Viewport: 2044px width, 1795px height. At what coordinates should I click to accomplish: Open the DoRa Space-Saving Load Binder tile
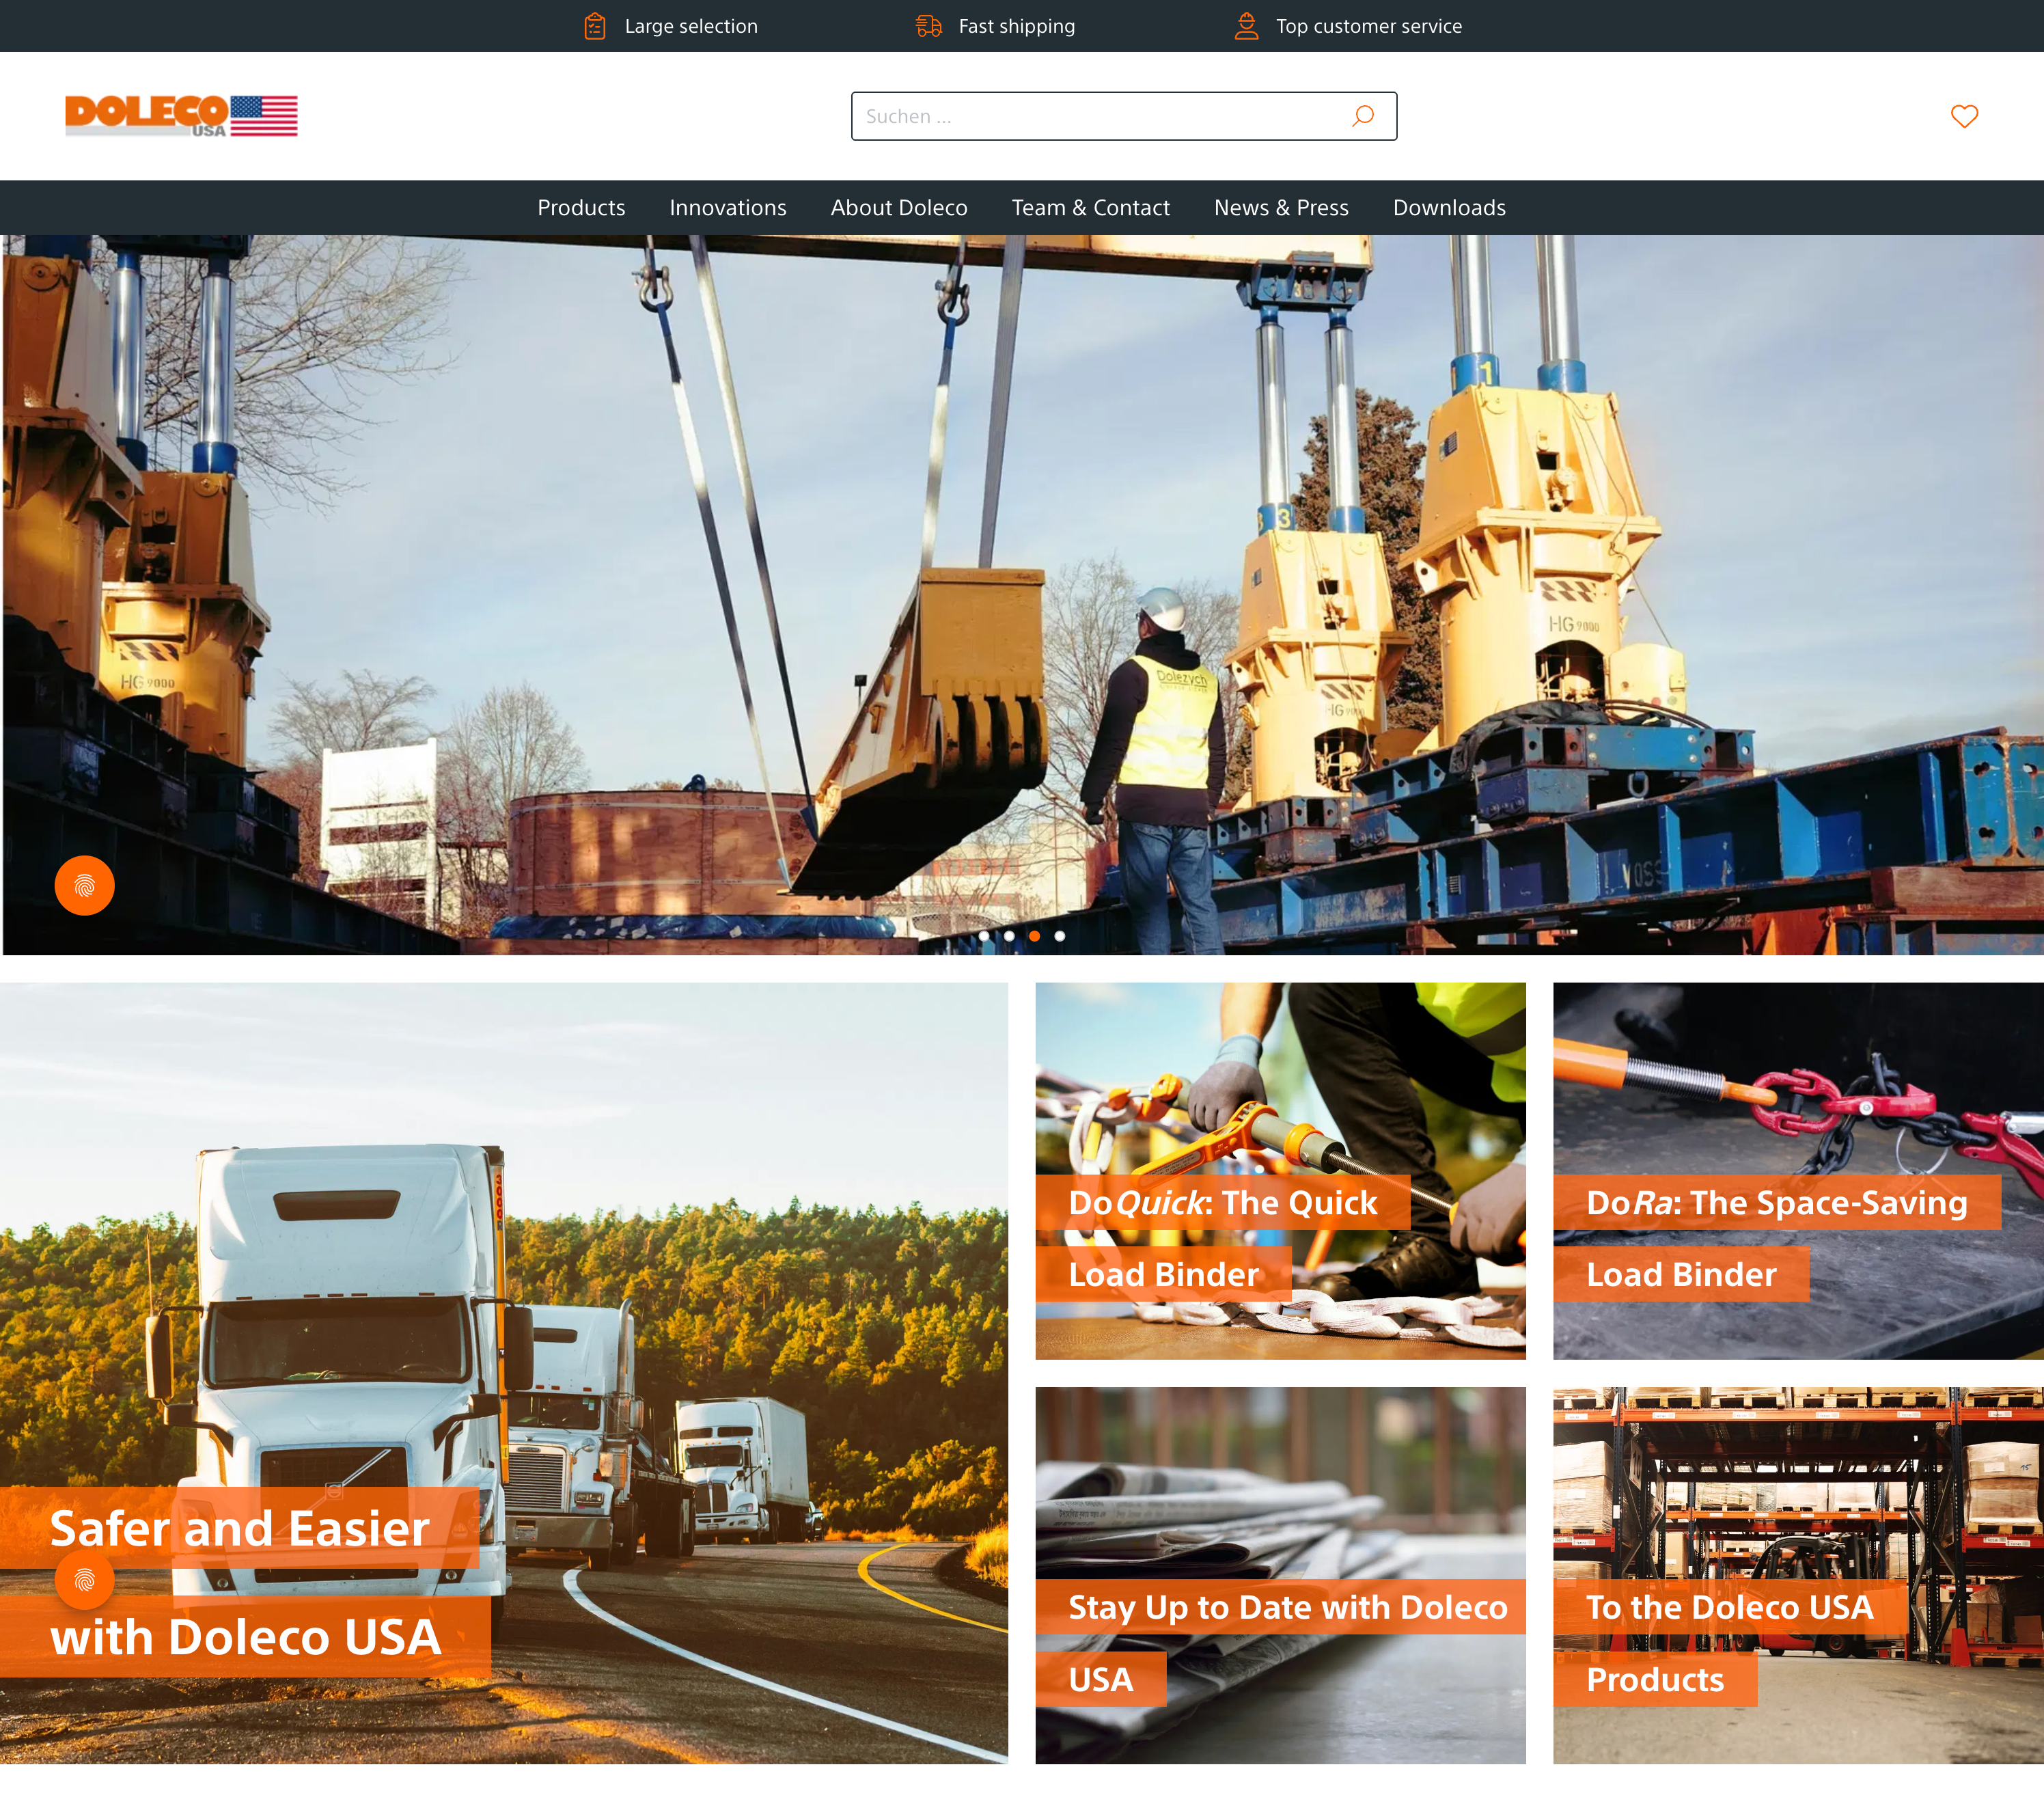(1797, 1170)
